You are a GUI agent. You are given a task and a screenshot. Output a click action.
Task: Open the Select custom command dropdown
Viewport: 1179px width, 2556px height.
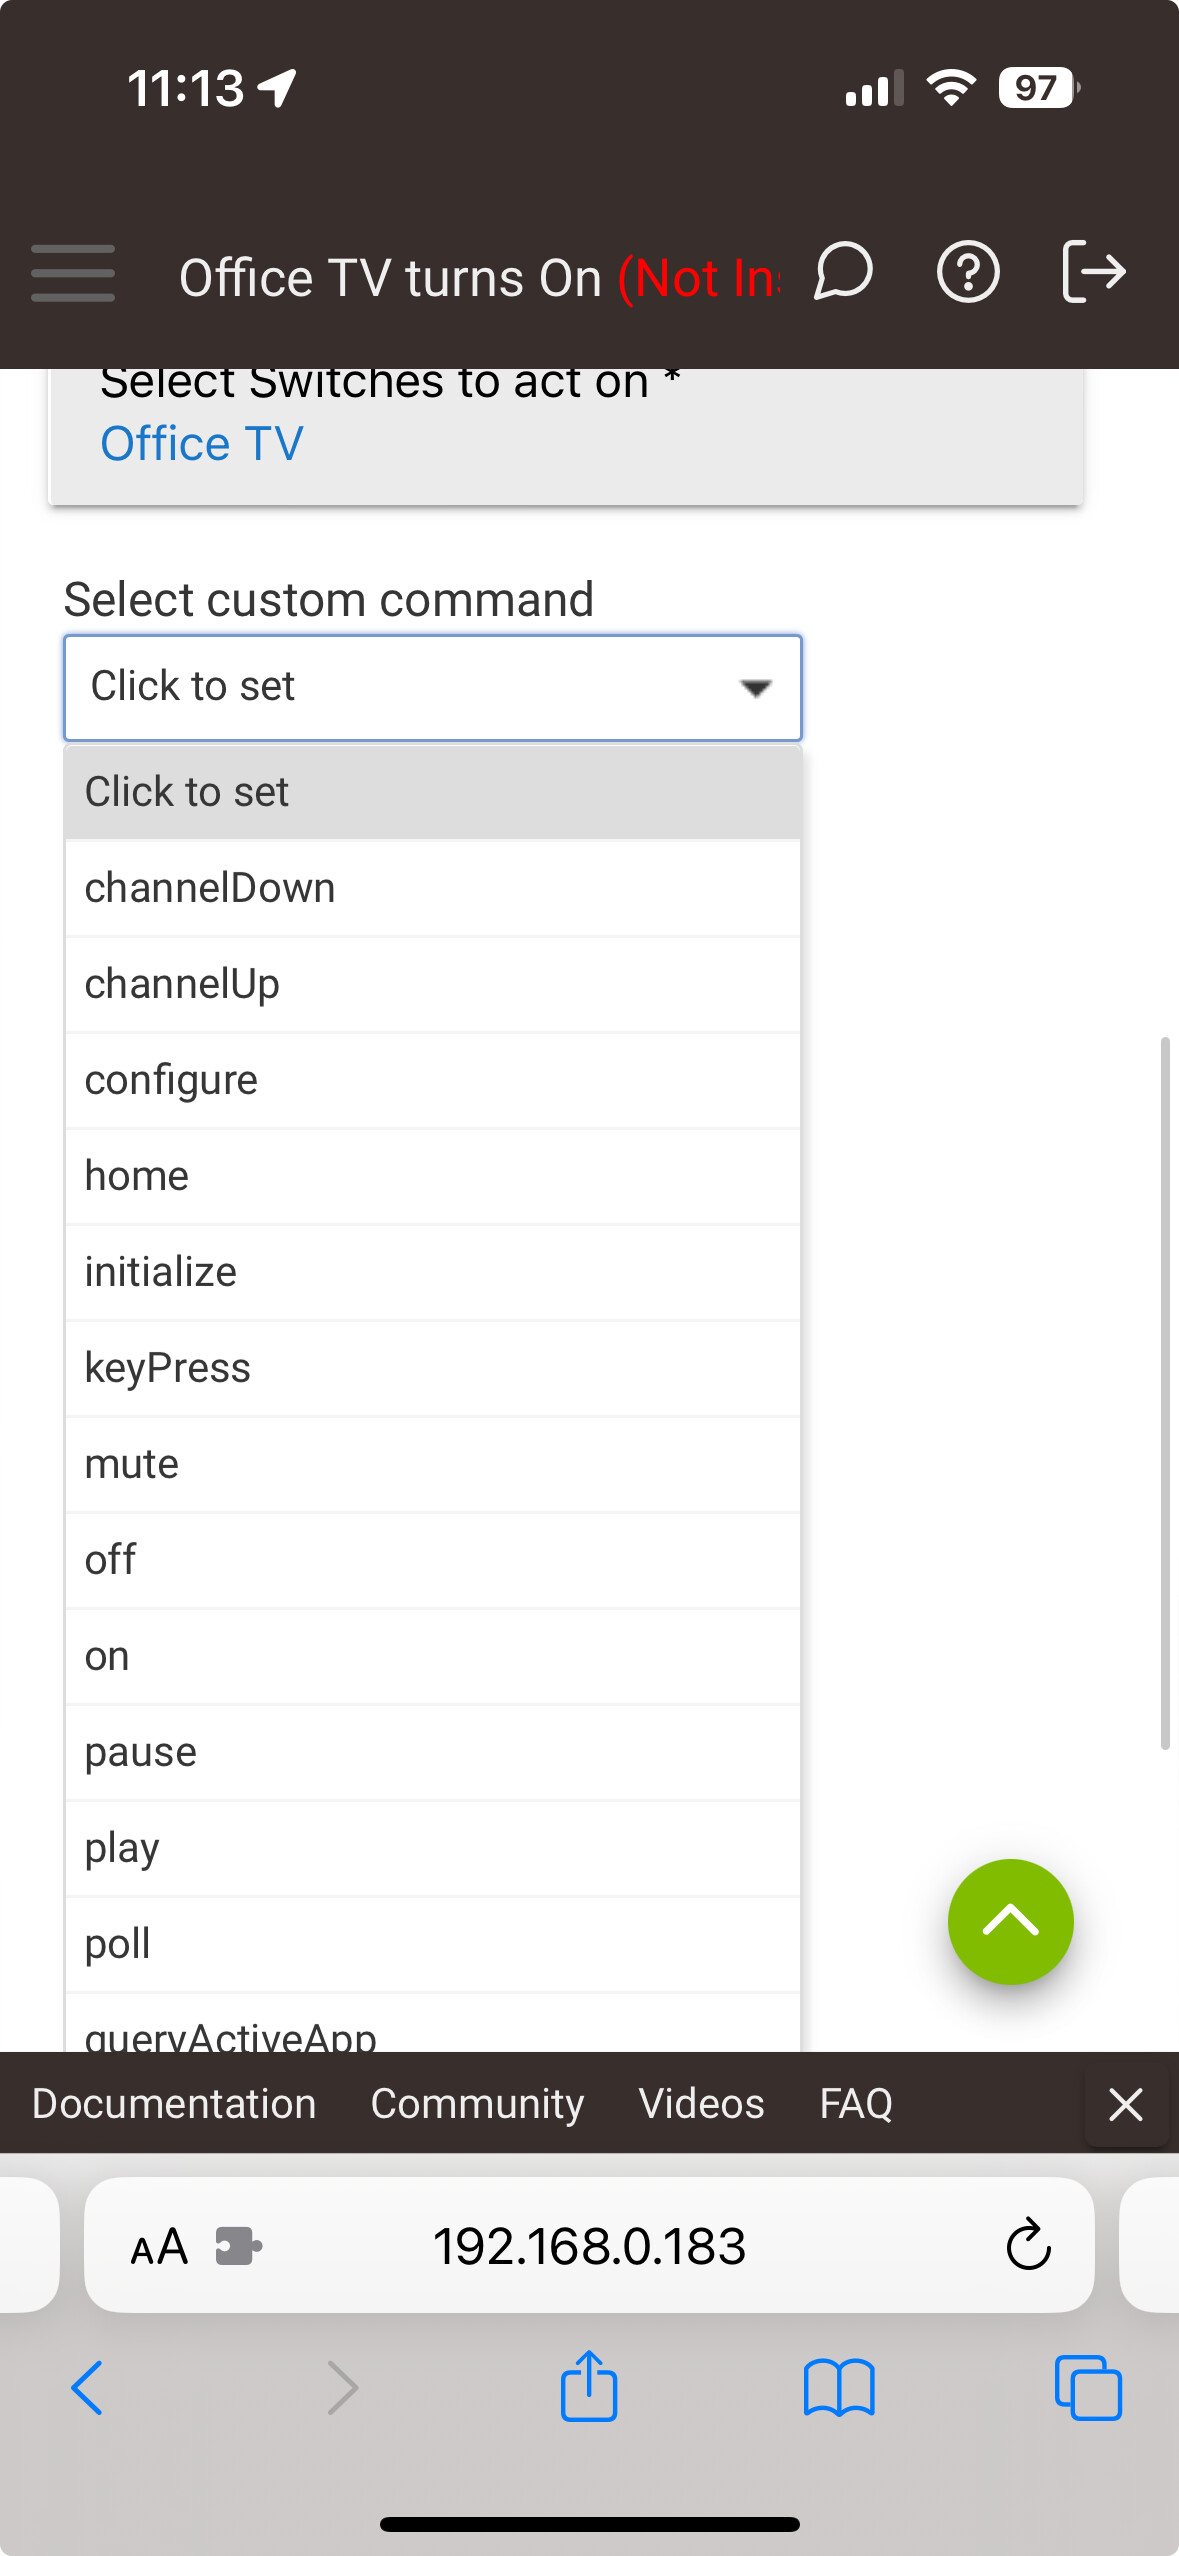pos(432,687)
